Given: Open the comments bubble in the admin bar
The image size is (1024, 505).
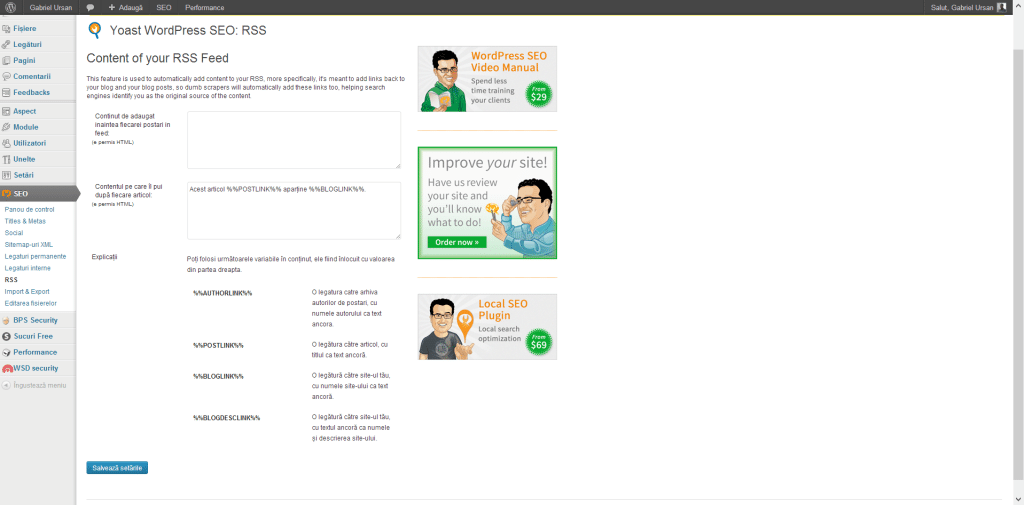Looking at the screenshot, I should click(x=90, y=8).
